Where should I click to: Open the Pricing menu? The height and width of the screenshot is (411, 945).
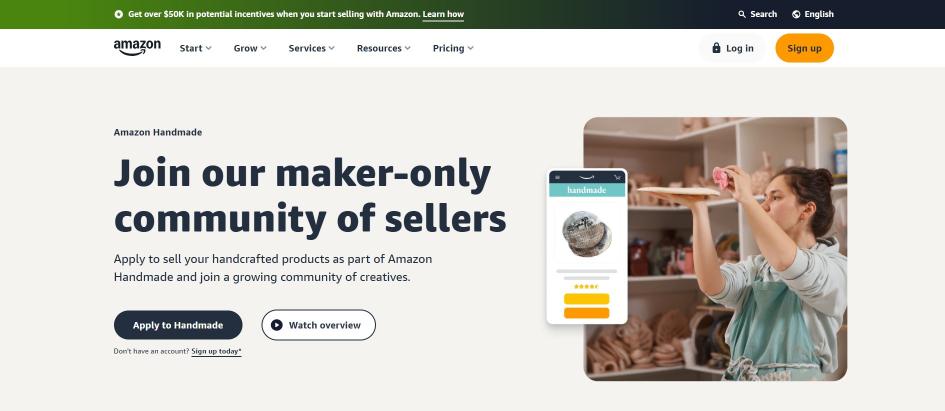(x=453, y=48)
